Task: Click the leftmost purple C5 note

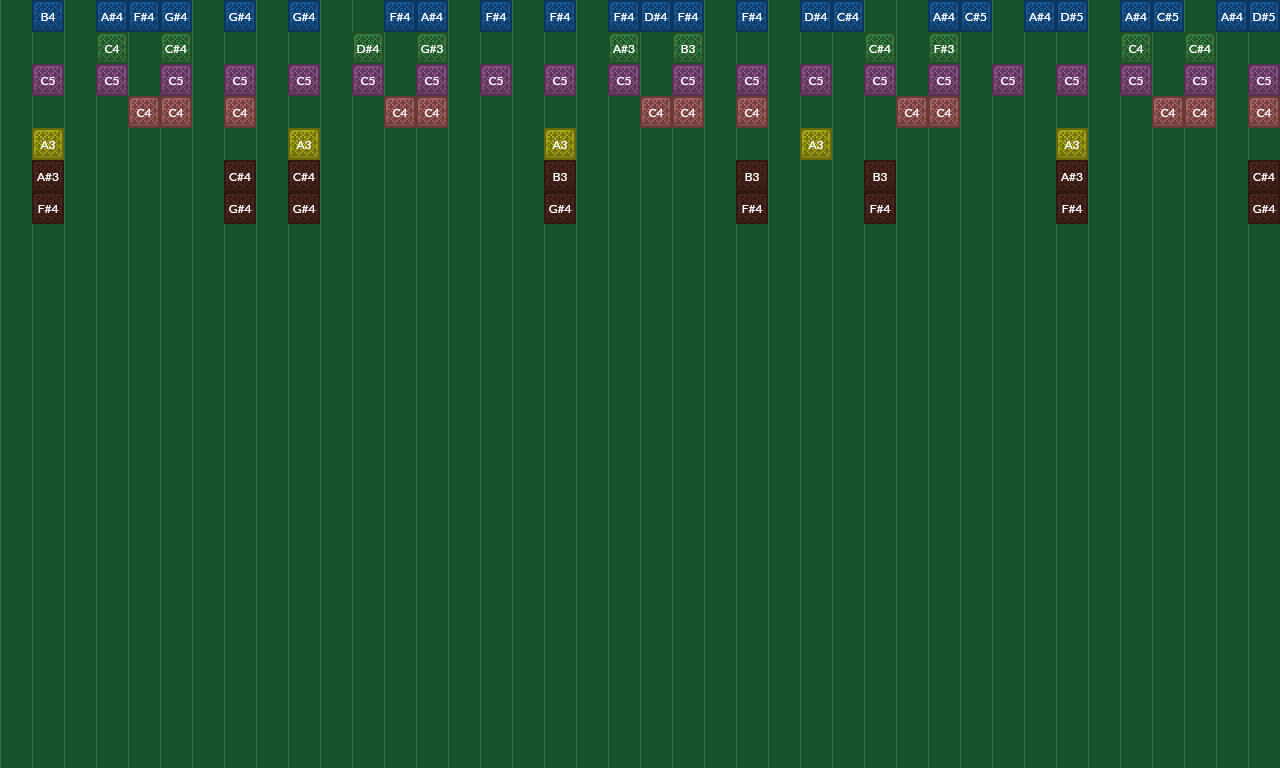Action: [48, 81]
